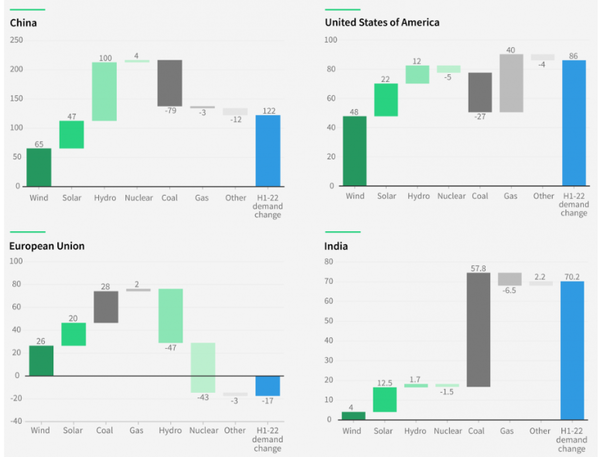The height and width of the screenshot is (457, 600).
Task: Select United States Solar bar showing 22
Action: point(386,100)
